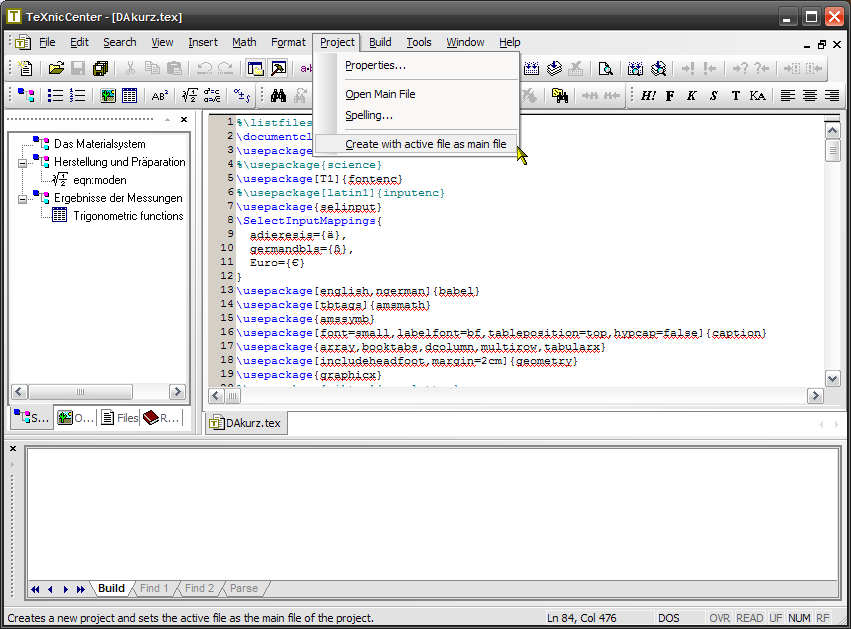Screen dimensions: 851x629
Task: Insert a bulleted list
Action: [x=55, y=96]
